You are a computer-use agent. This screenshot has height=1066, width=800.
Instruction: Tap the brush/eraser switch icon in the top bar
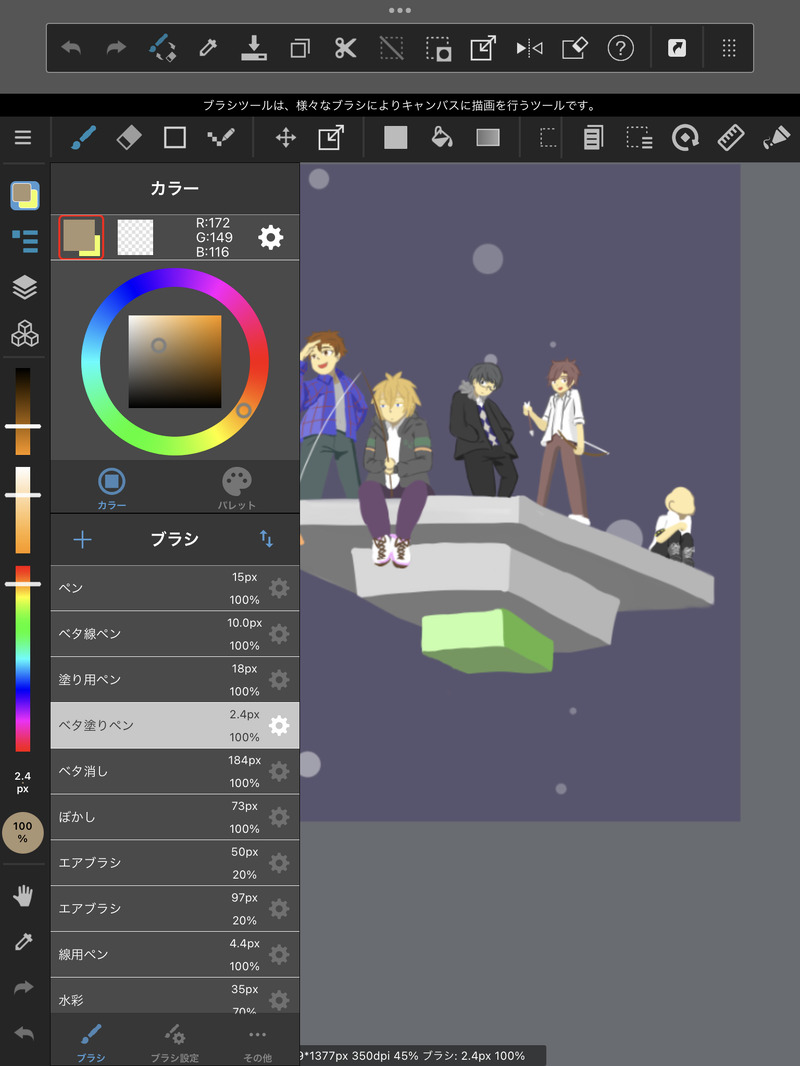point(162,48)
